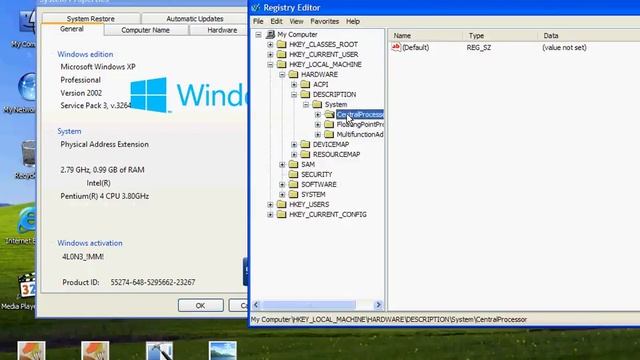Click the System key folder icon
640x360 pixels.
click(317, 104)
